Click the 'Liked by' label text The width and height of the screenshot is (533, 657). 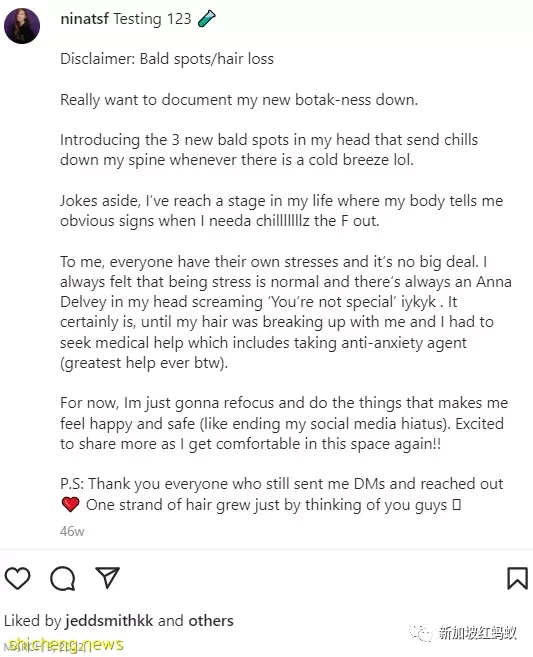pos(33,621)
